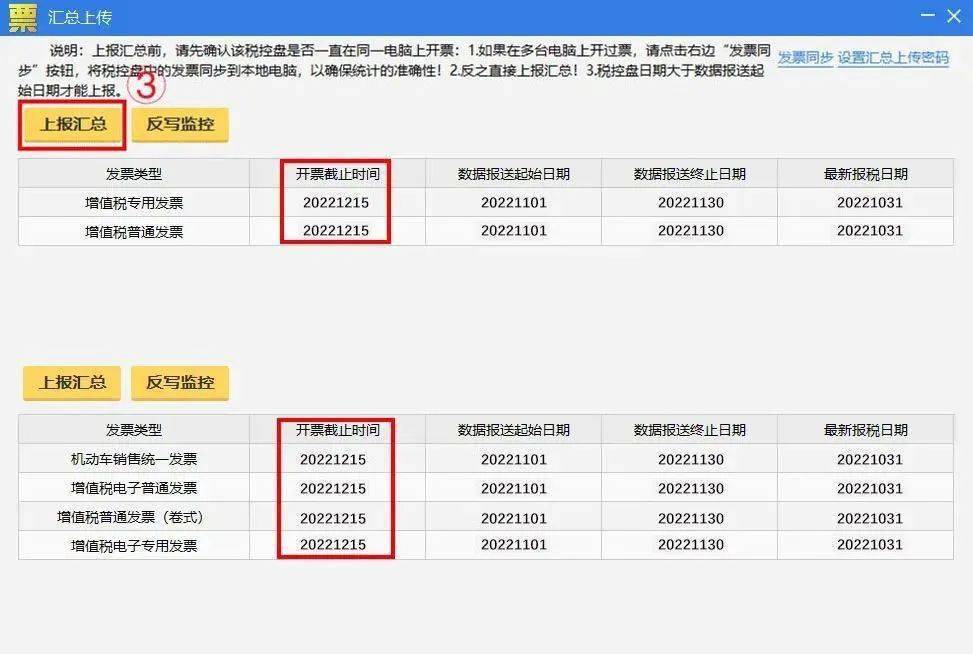This screenshot has width=973, height=654.
Task: Click the lower 反写监控 button
Action: (180, 383)
